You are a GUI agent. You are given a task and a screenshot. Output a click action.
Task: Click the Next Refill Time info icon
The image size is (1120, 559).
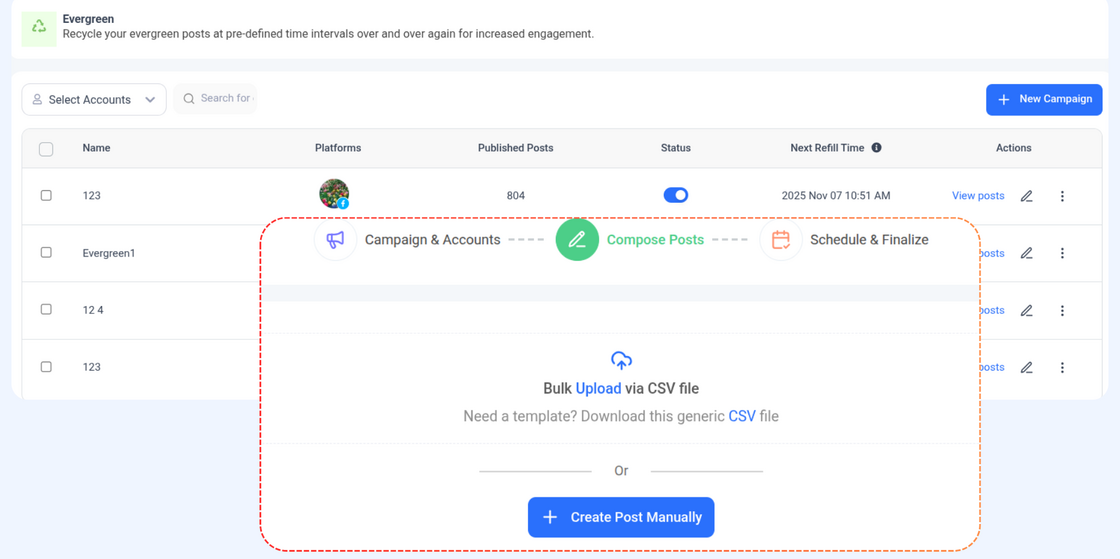pyautogui.click(x=876, y=148)
